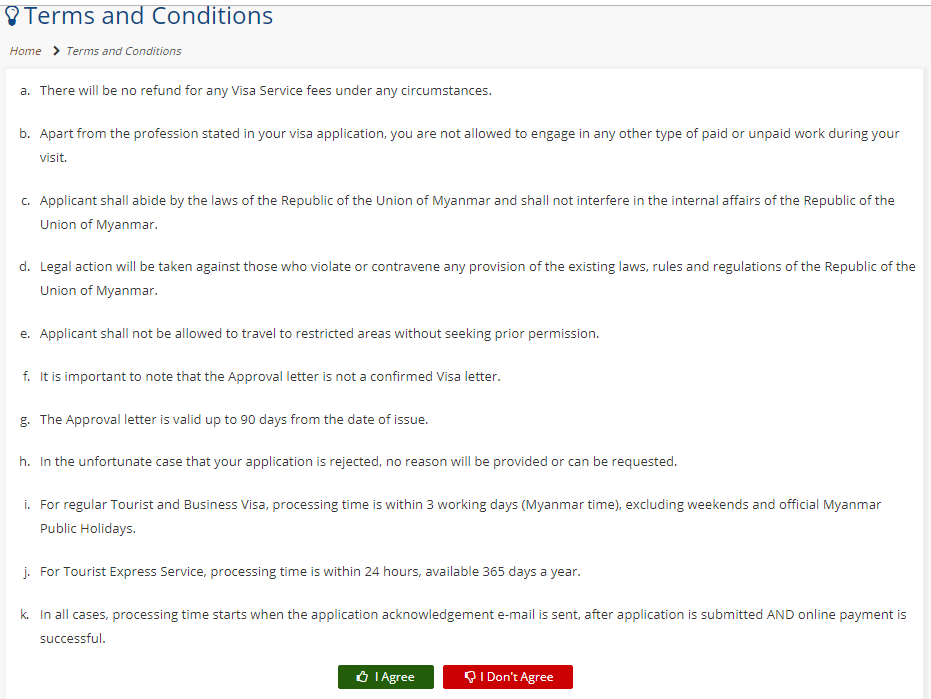Click clause c about abiding by Myanmar laws
931x699 pixels.
coord(467,213)
